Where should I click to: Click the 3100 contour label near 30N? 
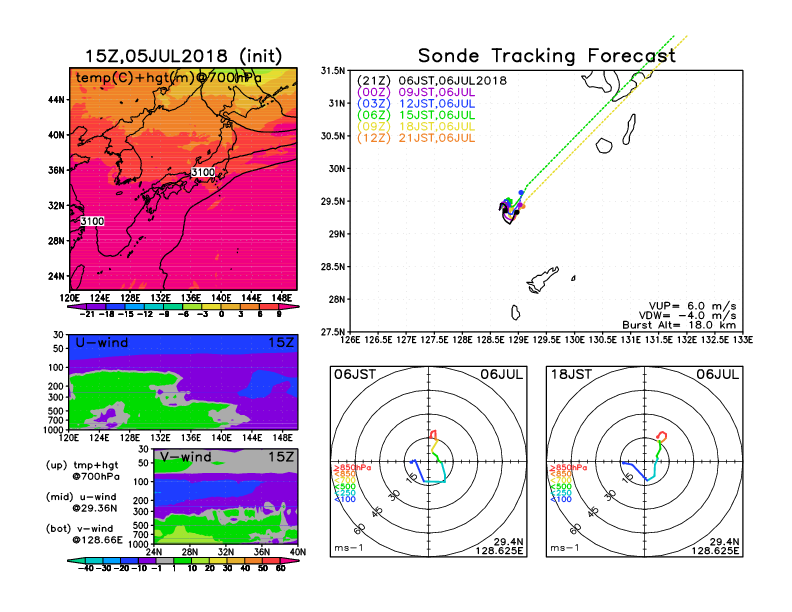point(92,221)
